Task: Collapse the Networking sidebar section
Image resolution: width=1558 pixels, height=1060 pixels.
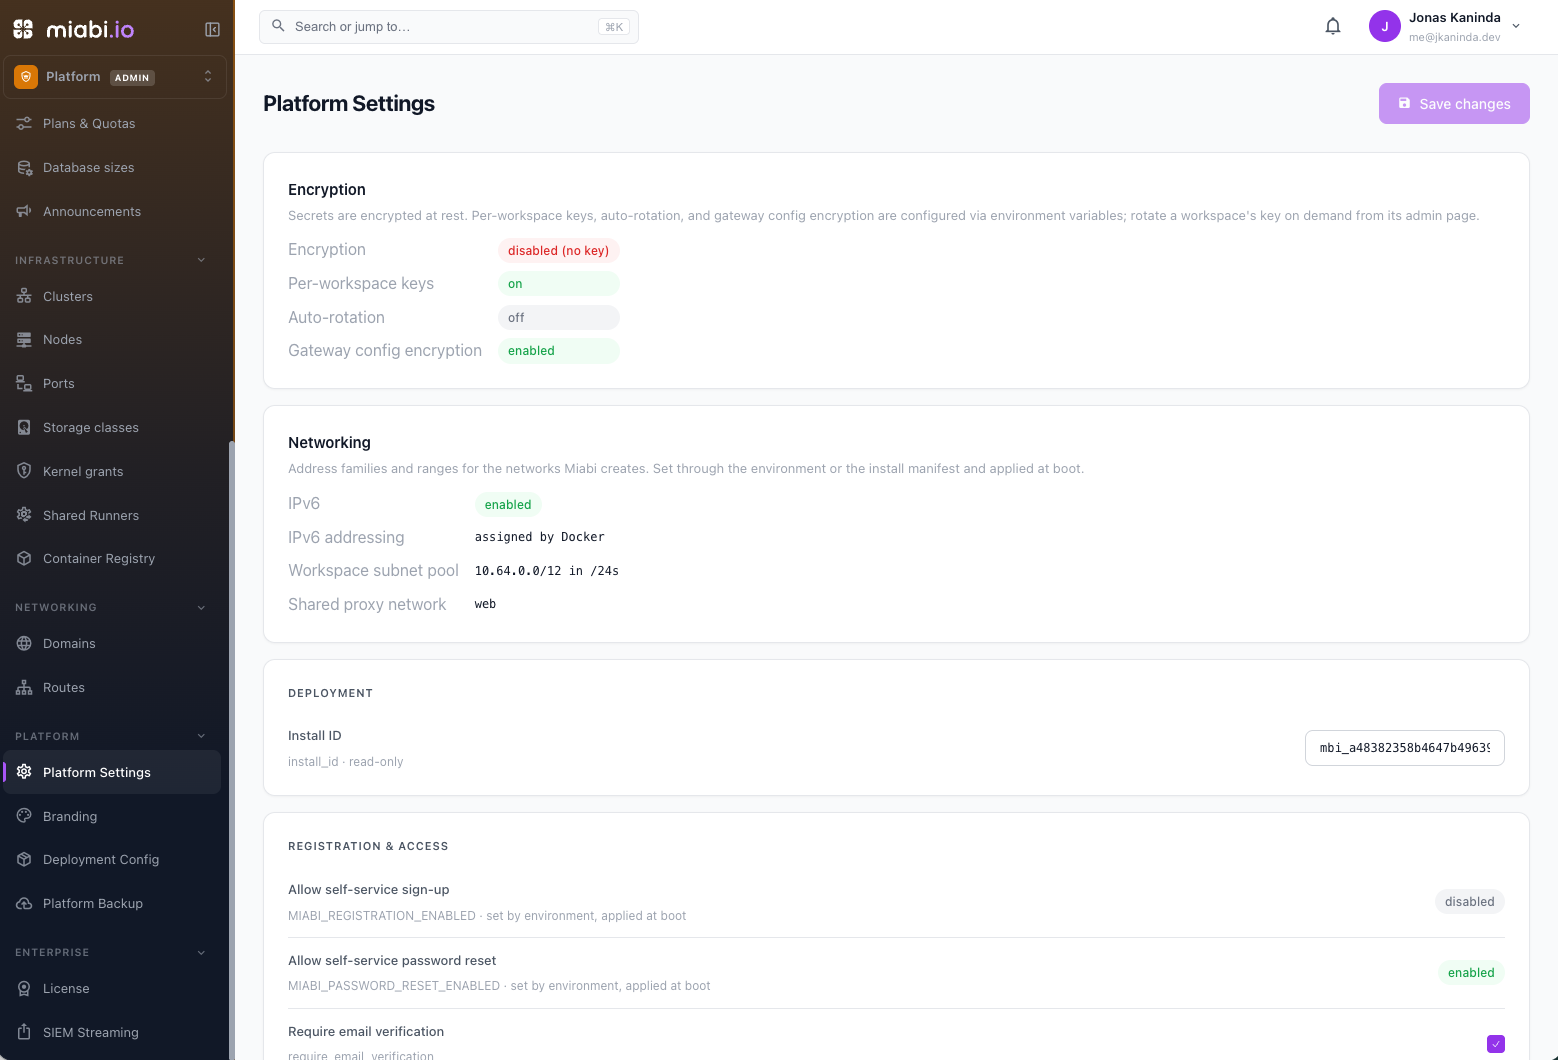Action: pos(201,608)
